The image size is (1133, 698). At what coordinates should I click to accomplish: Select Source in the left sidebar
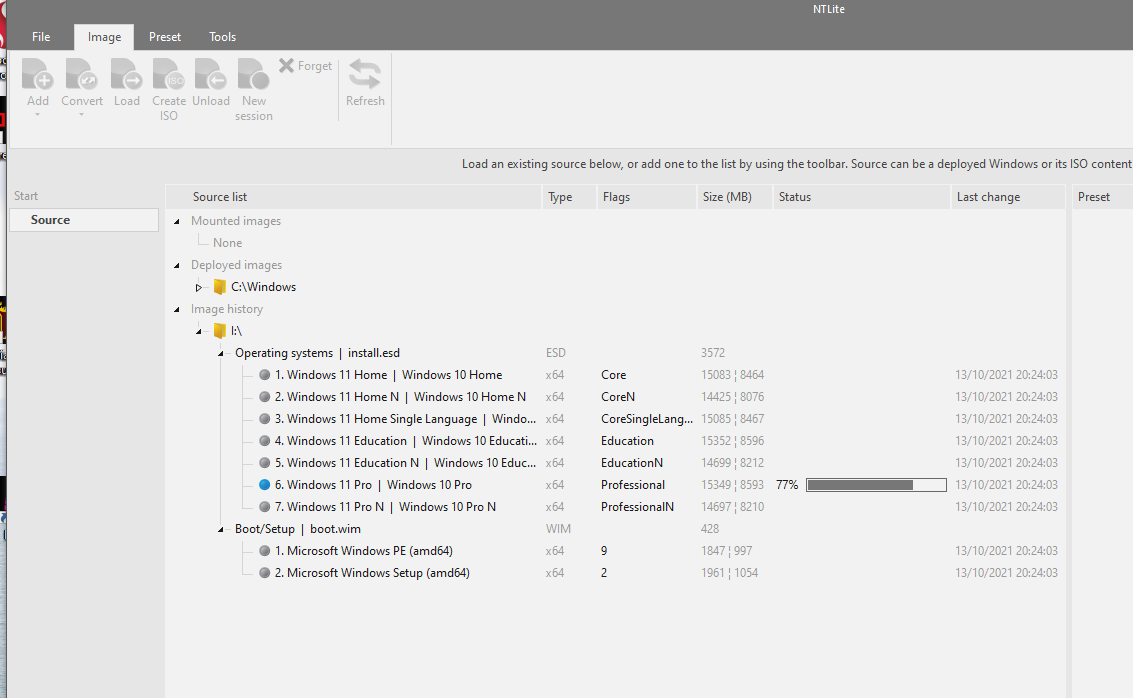coord(84,220)
